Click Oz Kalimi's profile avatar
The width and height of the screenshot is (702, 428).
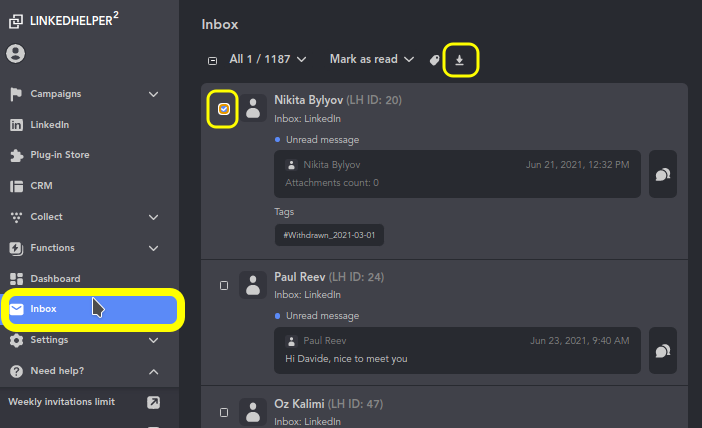pos(253,412)
